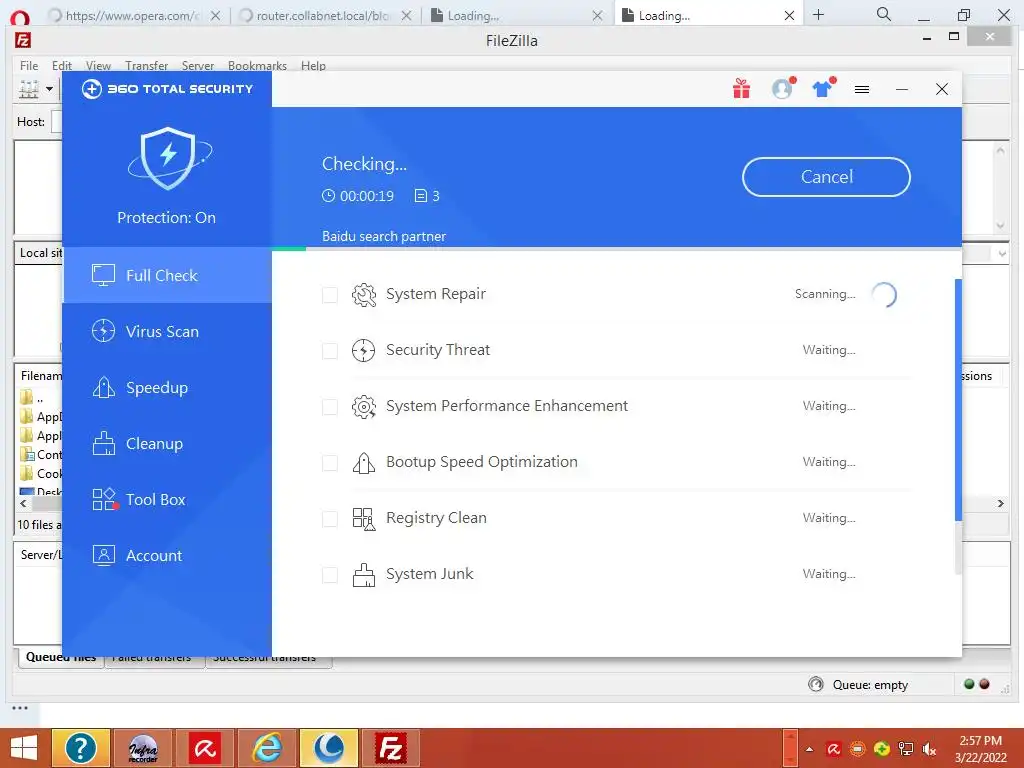The width and height of the screenshot is (1024, 768).
Task: Click the scan progress bar
Action: [x=616, y=249]
